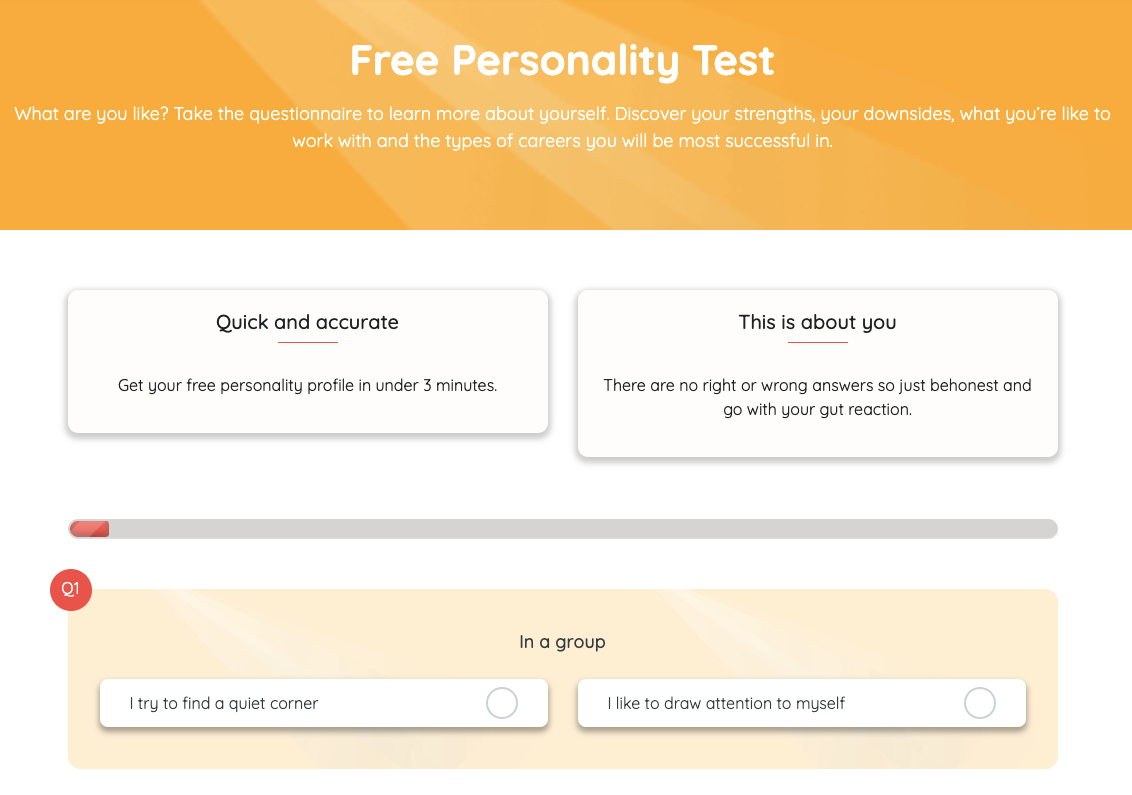Image resolution: width=1132 pixels, height=795 pixels.
Task: Click the "This is about you" heading text
Action: pyautogui.click(x=817, y=322)
